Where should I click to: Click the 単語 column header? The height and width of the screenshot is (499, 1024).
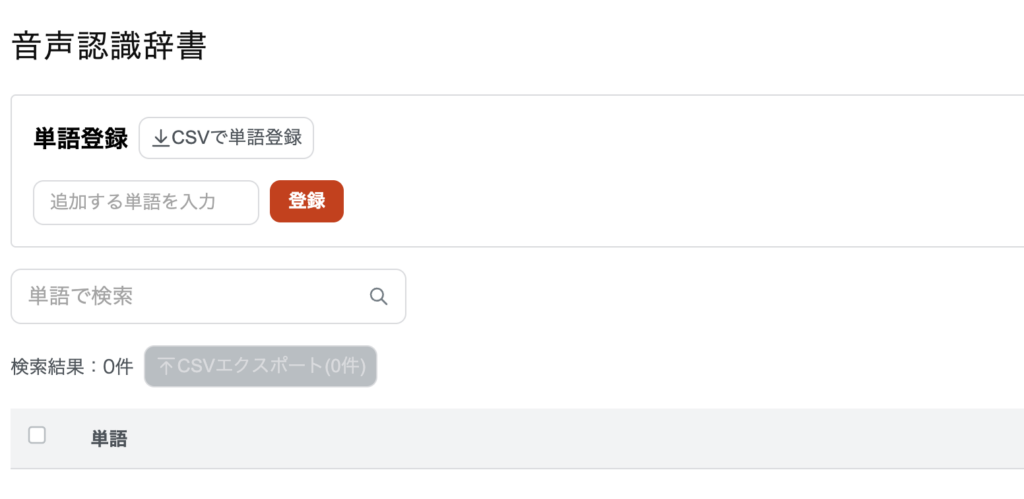[x=109, y=438]
